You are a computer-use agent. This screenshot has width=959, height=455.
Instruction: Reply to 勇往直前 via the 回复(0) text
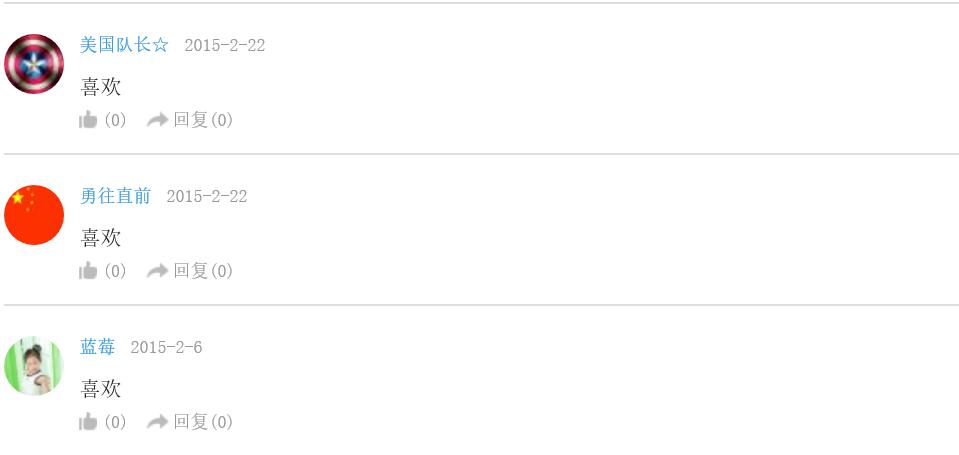[x=203, y=271]
